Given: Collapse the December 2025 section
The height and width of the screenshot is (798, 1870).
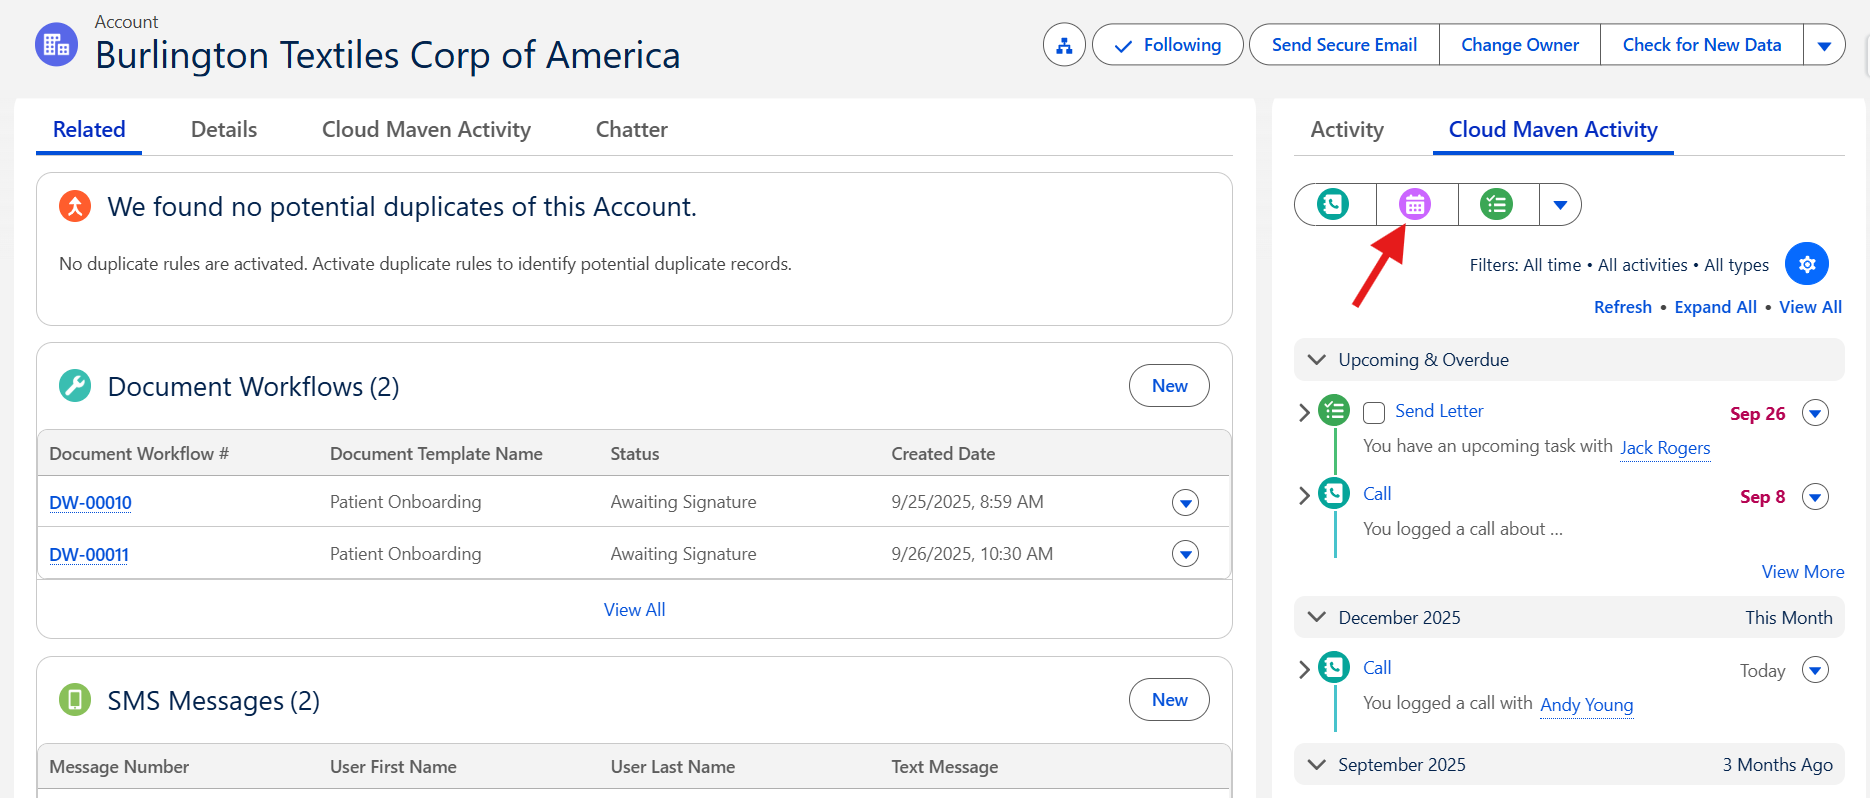Looking at the screenshot, I should point(1317,618).
